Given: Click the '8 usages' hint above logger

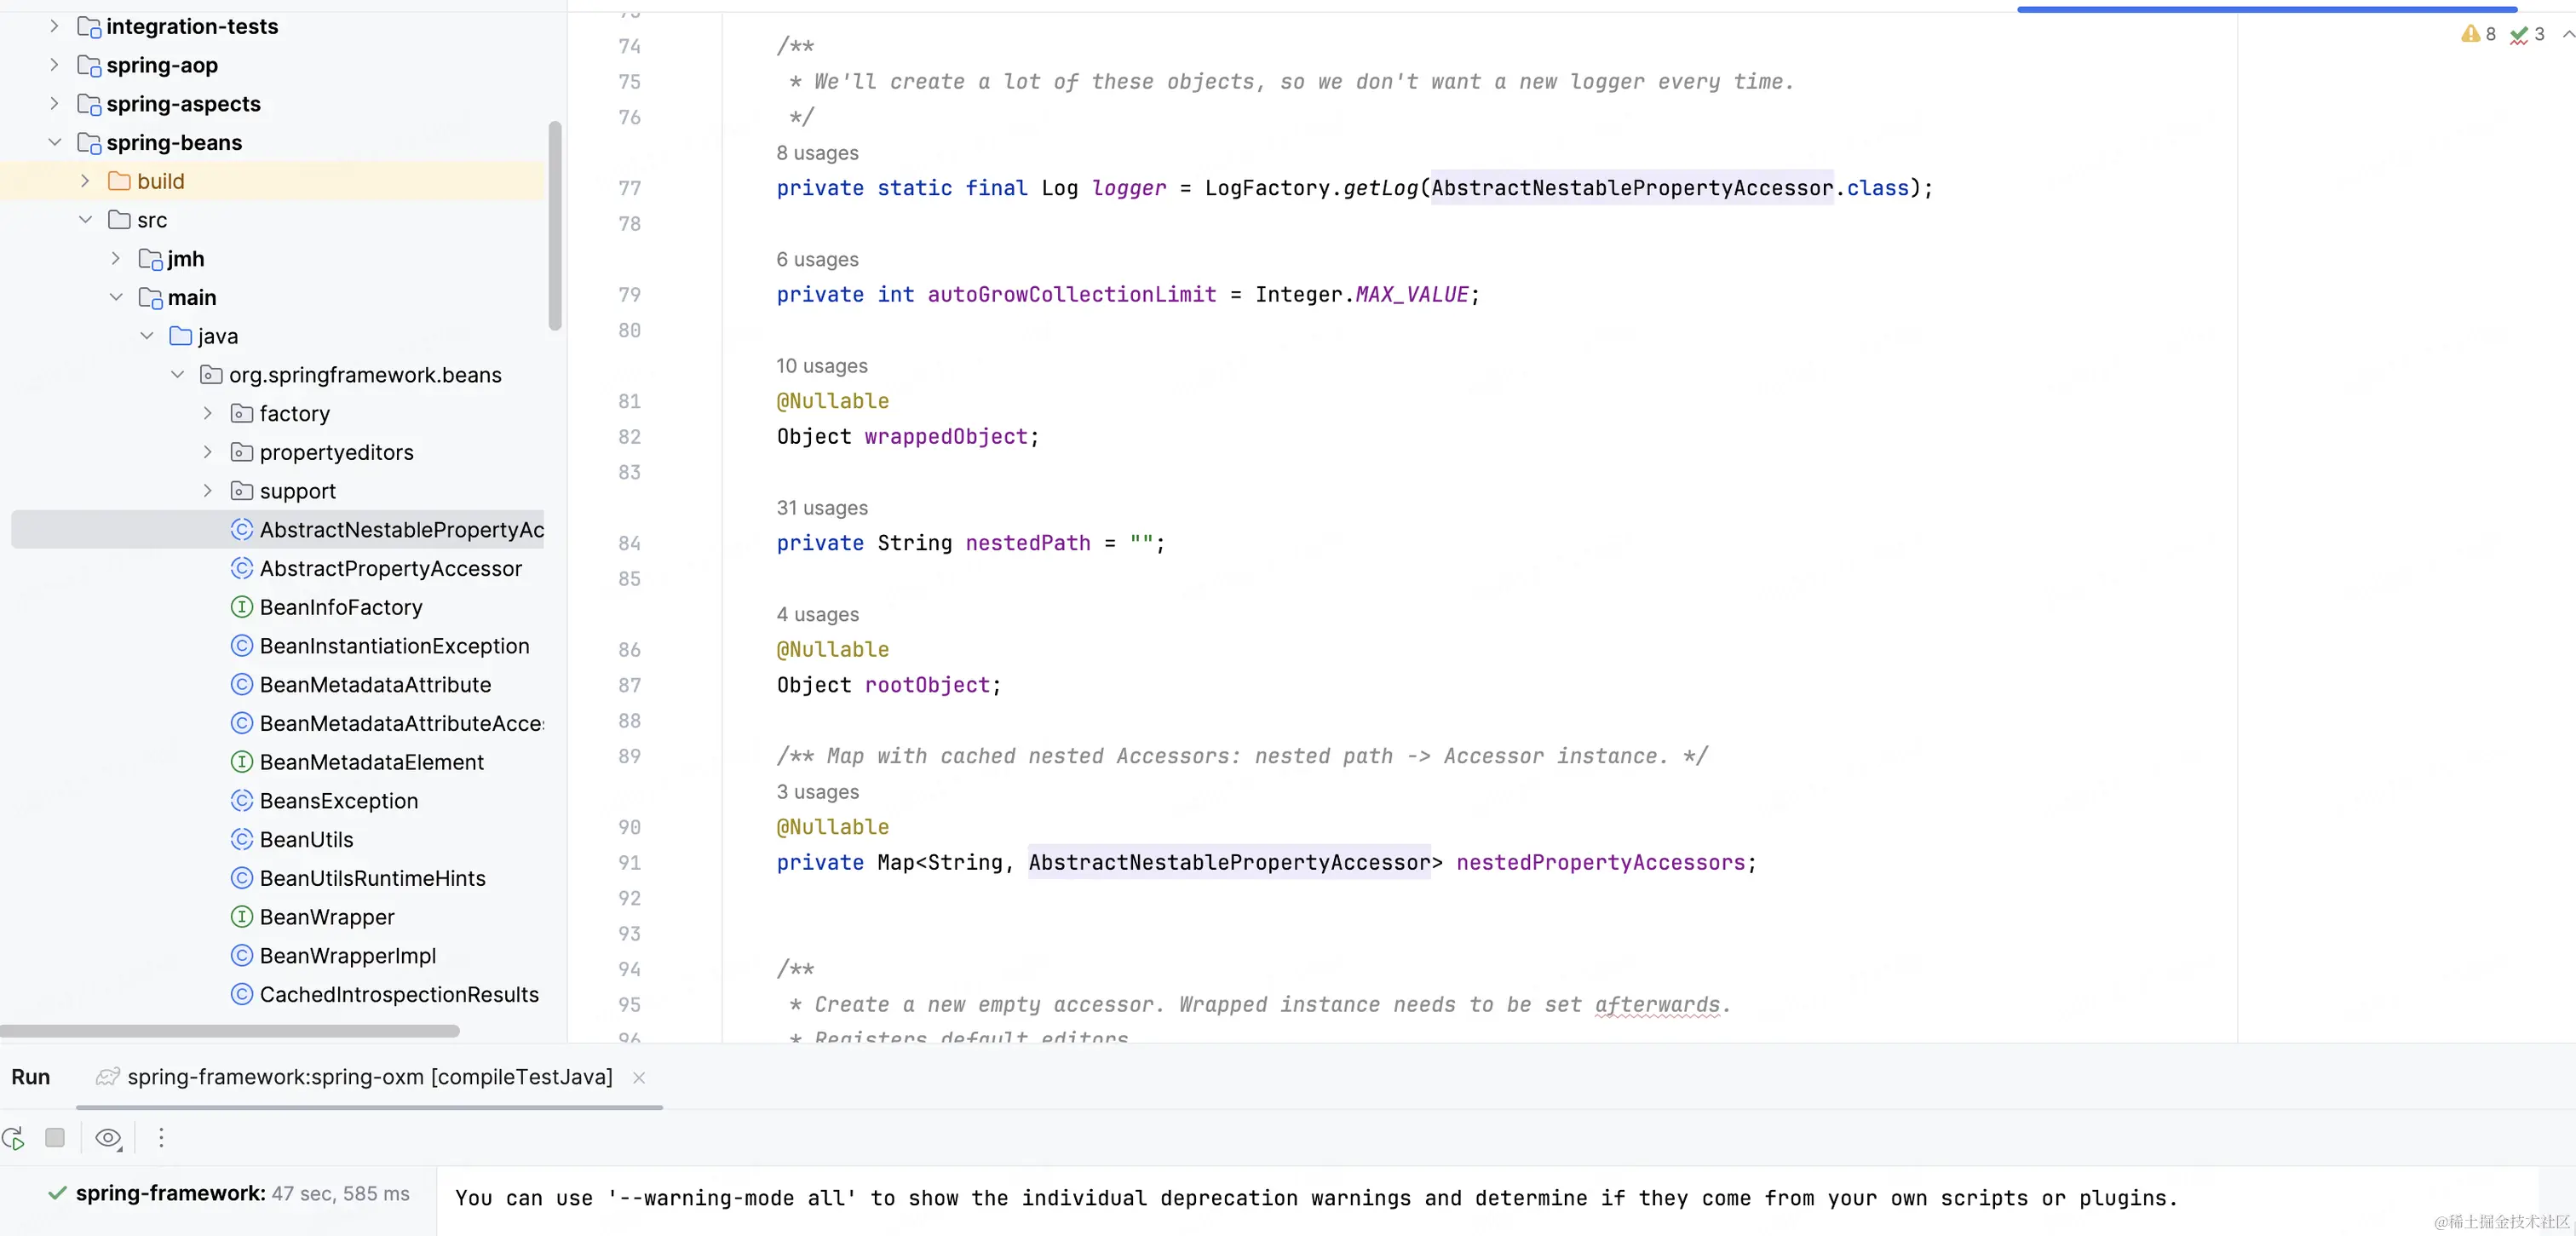Looking at the screenshot, I should point(817,153).
